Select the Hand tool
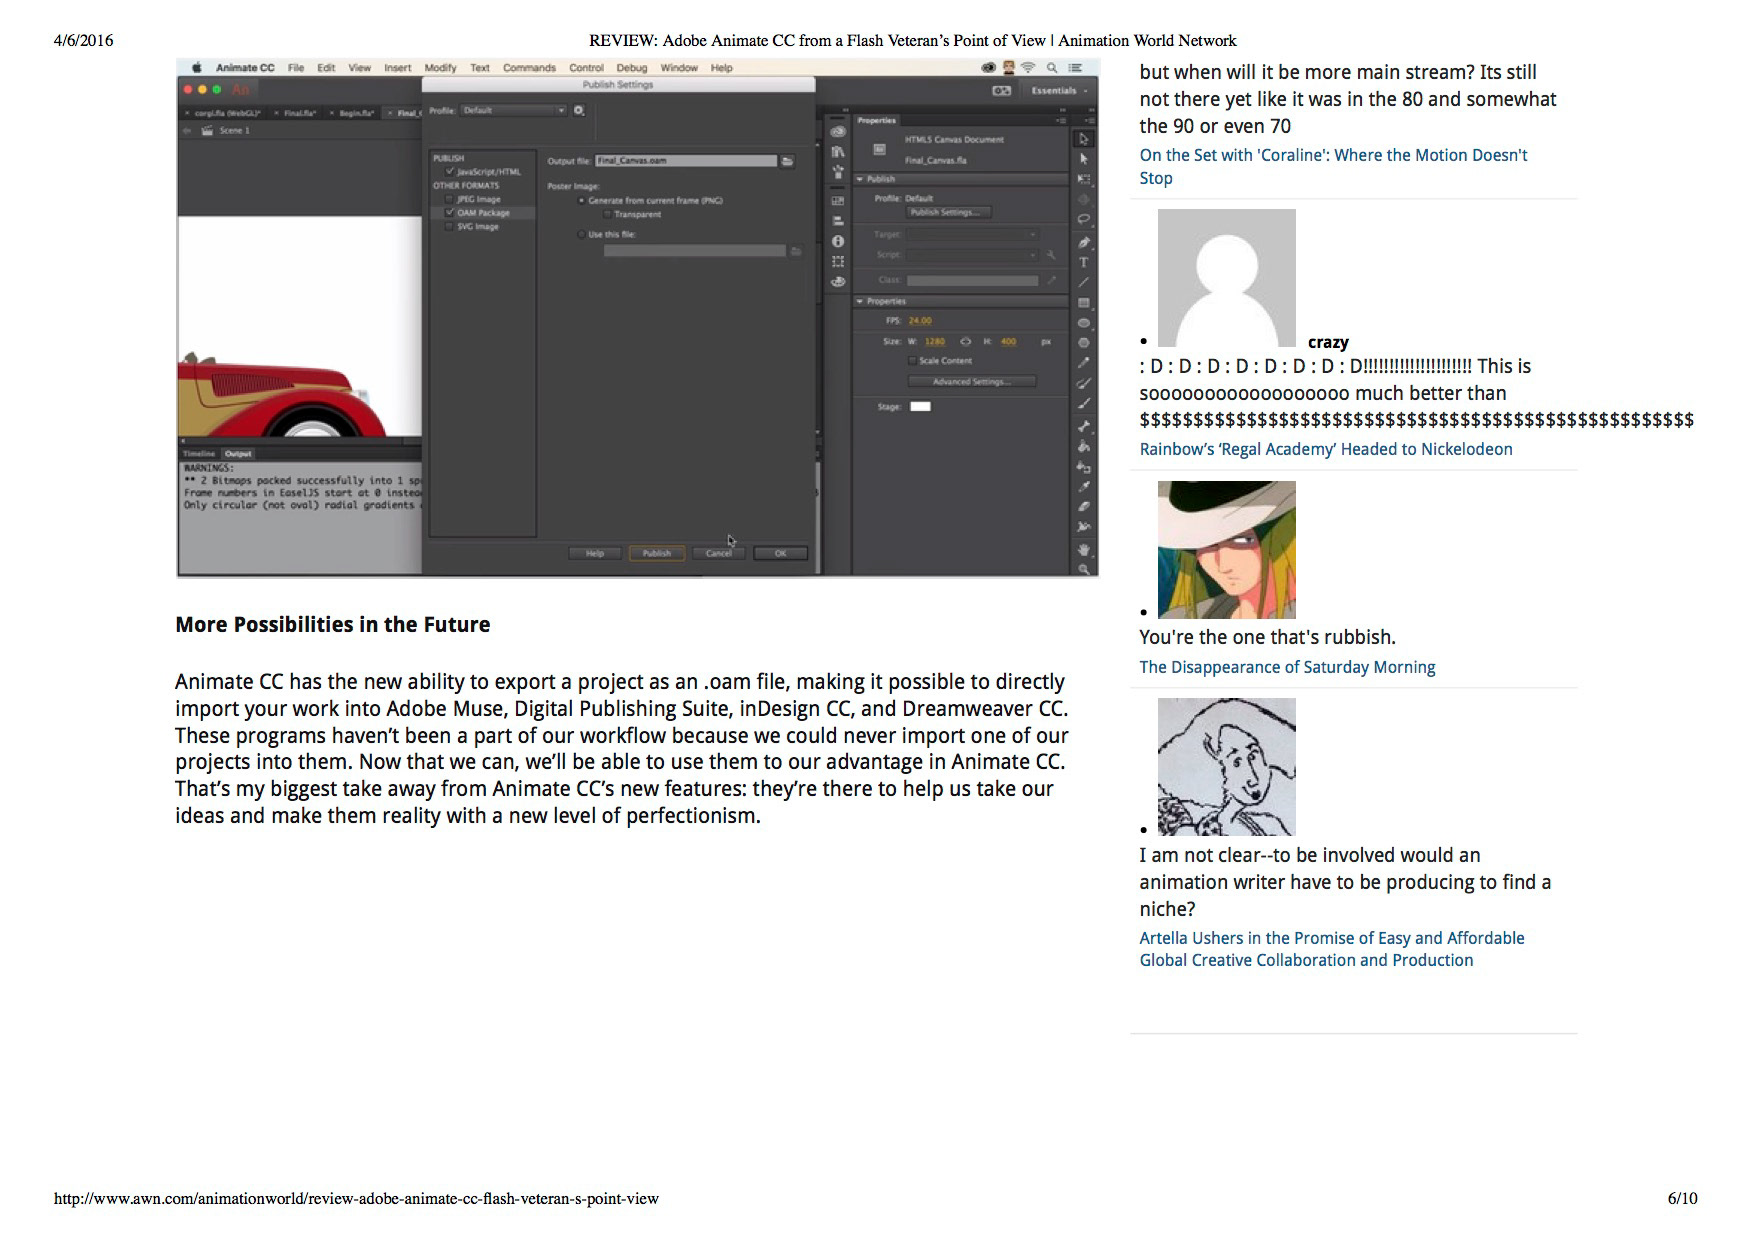Viewport: 1752px width, 1239px height. [1084, 549]
